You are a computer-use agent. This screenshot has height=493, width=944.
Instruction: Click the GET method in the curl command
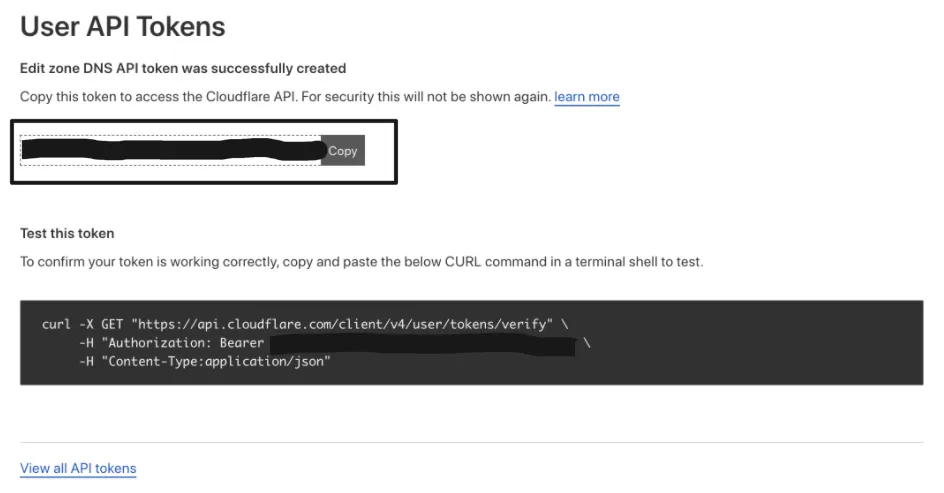coord(112,325)
